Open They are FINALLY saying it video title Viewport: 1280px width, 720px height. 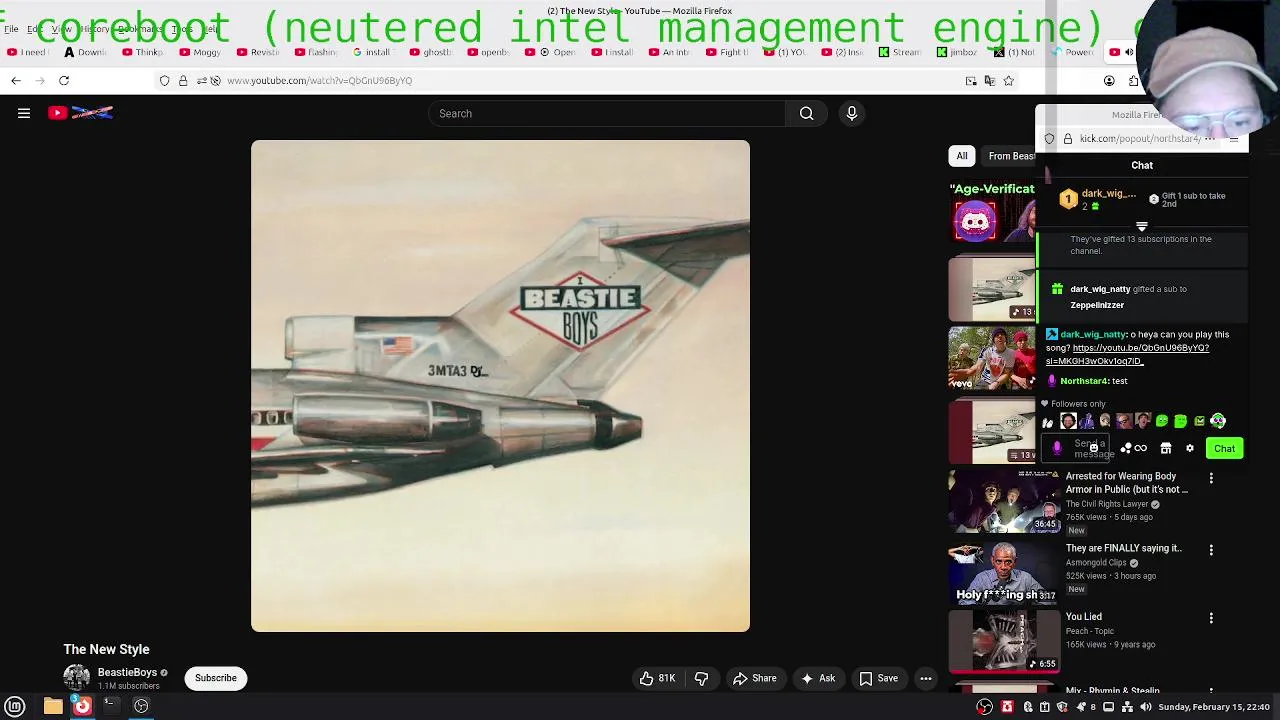tap(1124, 548)
